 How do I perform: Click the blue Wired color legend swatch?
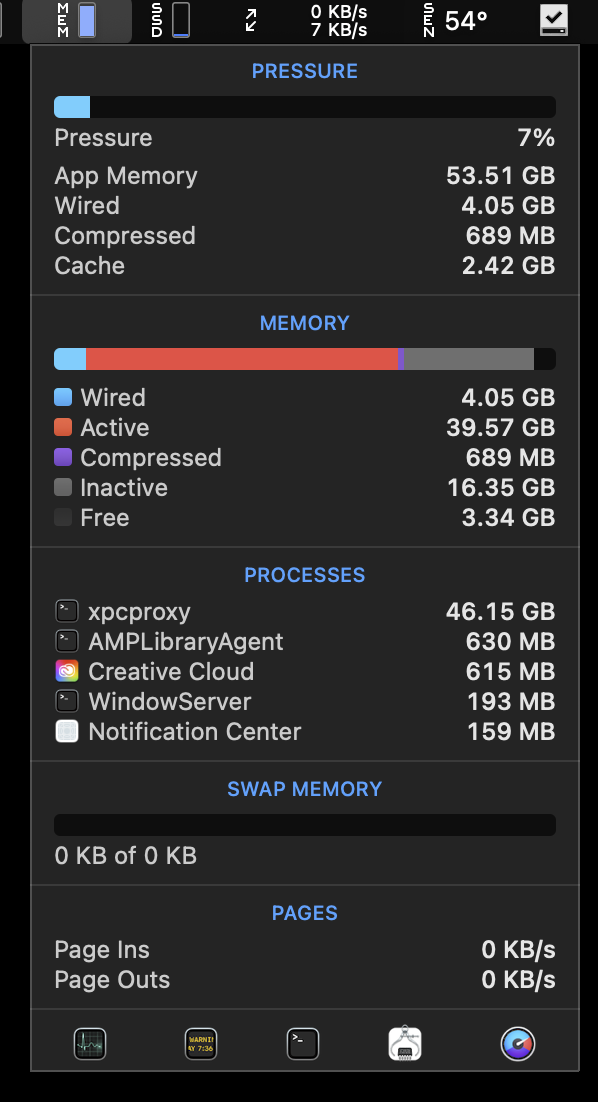click(63, 397)
